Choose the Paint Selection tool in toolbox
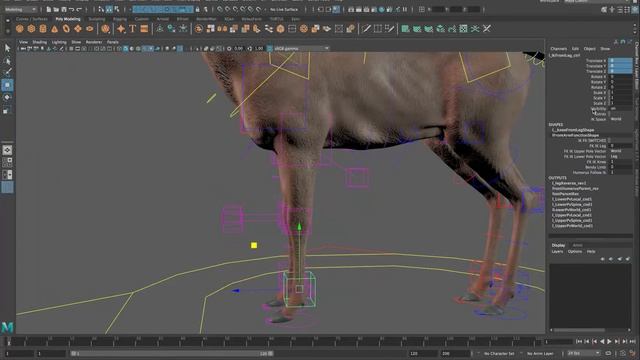 pyautogui.click(x=7, y=73)
